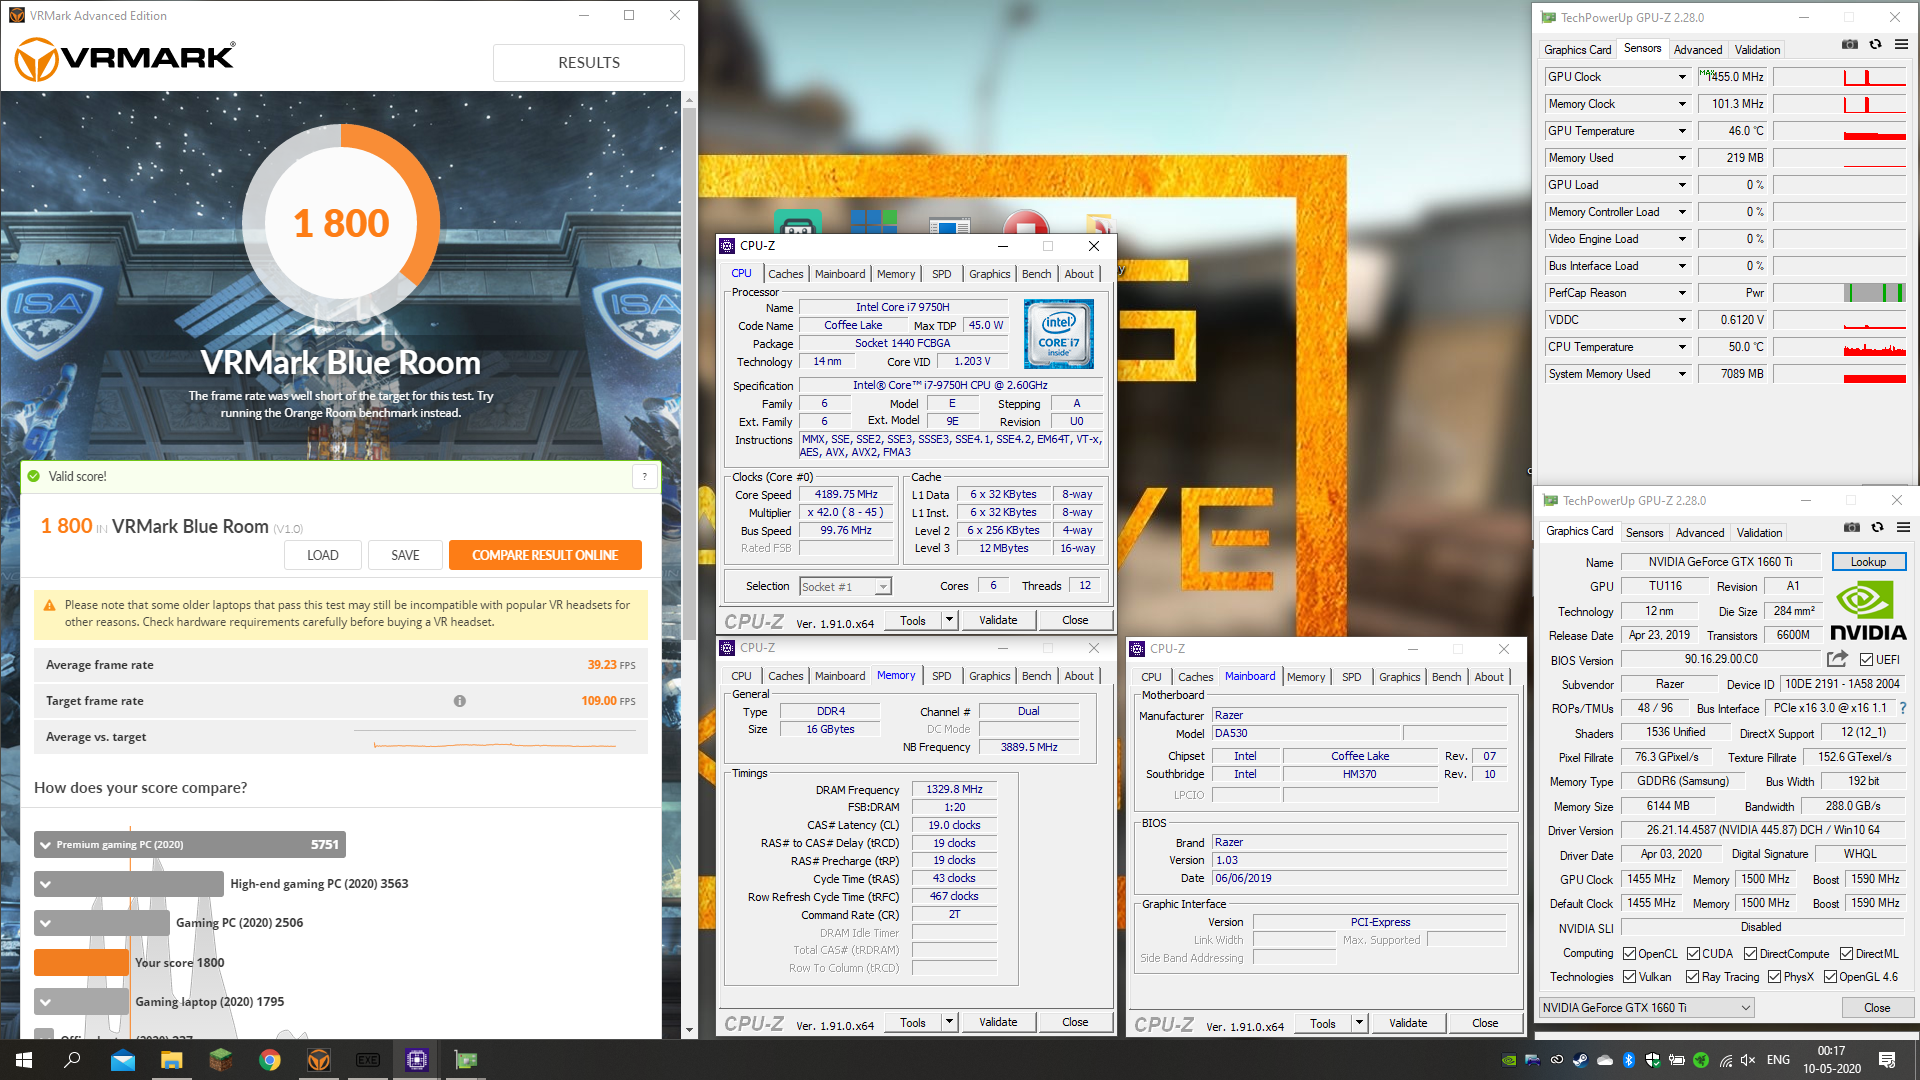Toggle OpenCL checkbox in GPU-Z
This screenshot has width=1920, height=1080.
click(1629, 954)
